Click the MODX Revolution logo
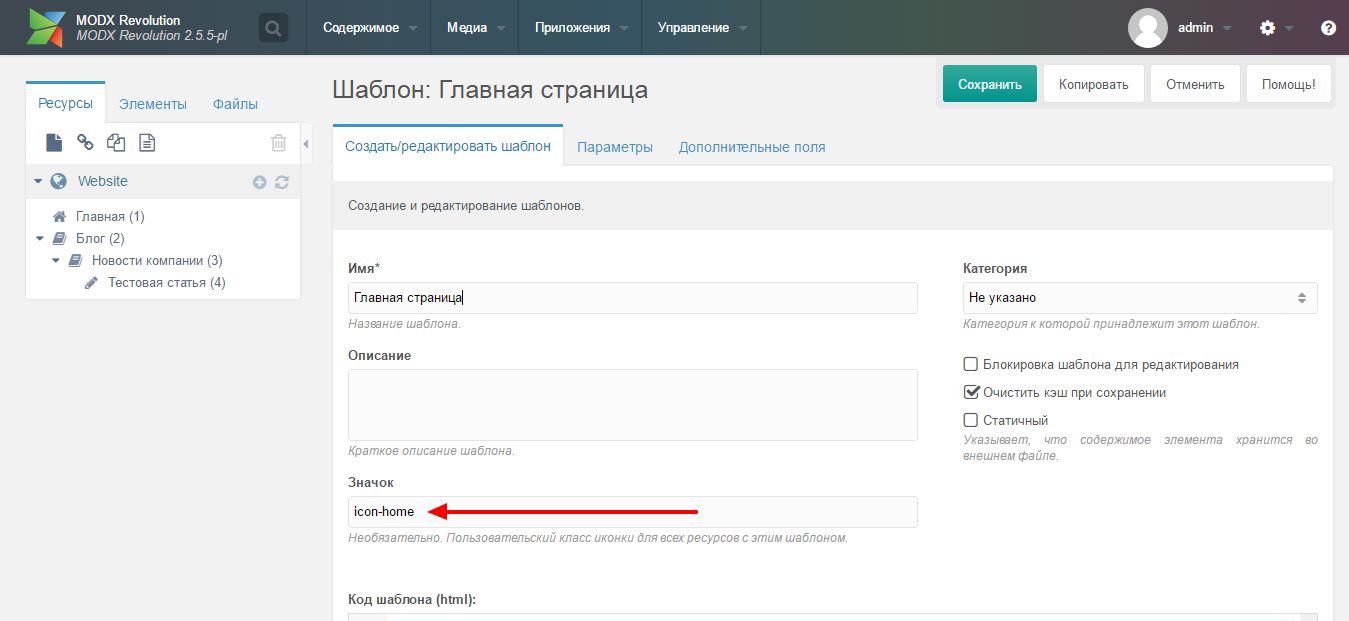1349x621 pixels. pos(45,28)
